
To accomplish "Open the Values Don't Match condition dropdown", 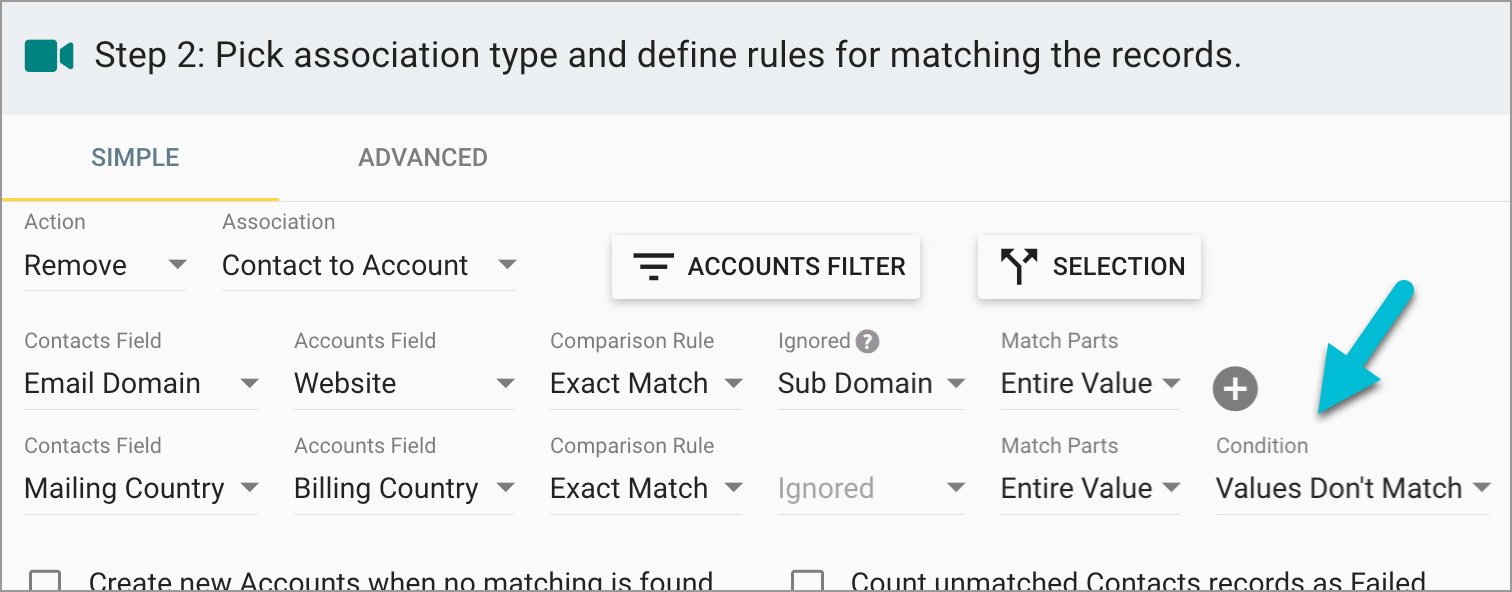I will point(1352,489).
